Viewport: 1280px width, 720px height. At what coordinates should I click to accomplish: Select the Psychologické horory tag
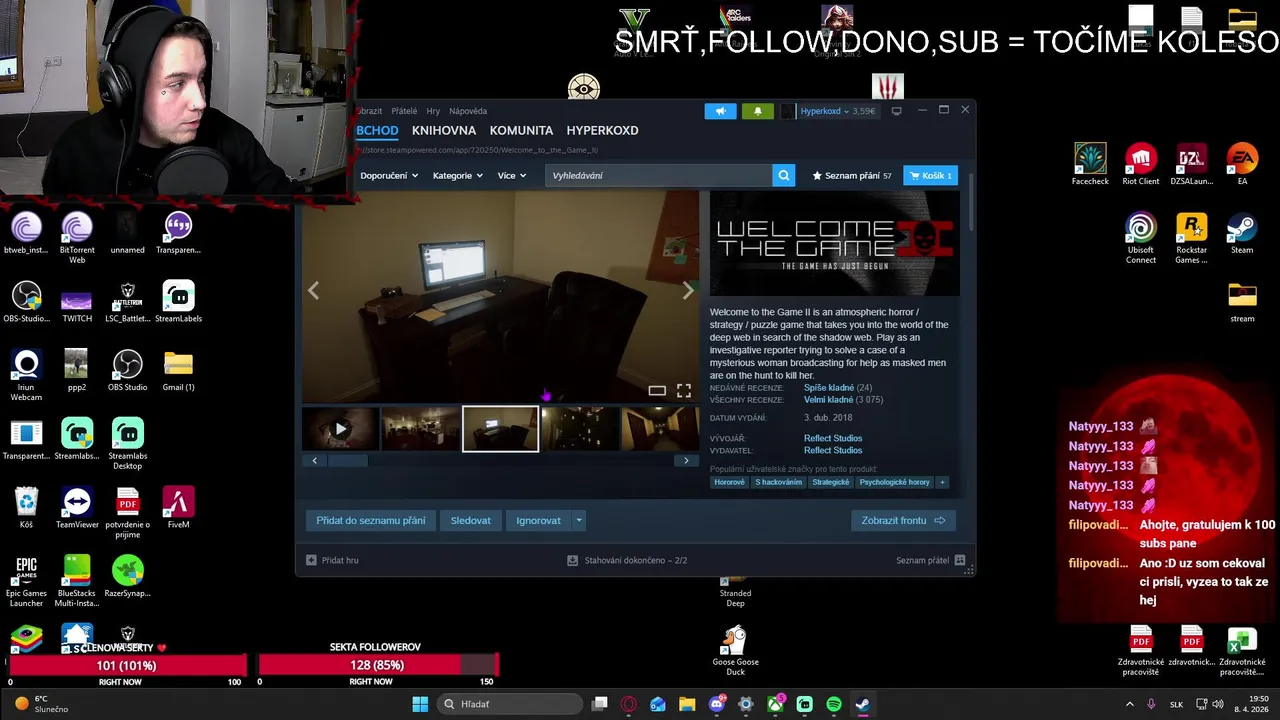895,482
